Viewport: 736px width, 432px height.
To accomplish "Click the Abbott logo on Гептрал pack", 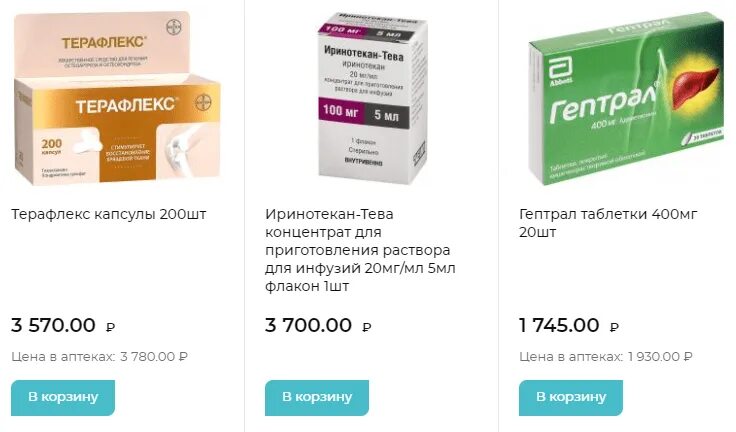I will (561, 71).
